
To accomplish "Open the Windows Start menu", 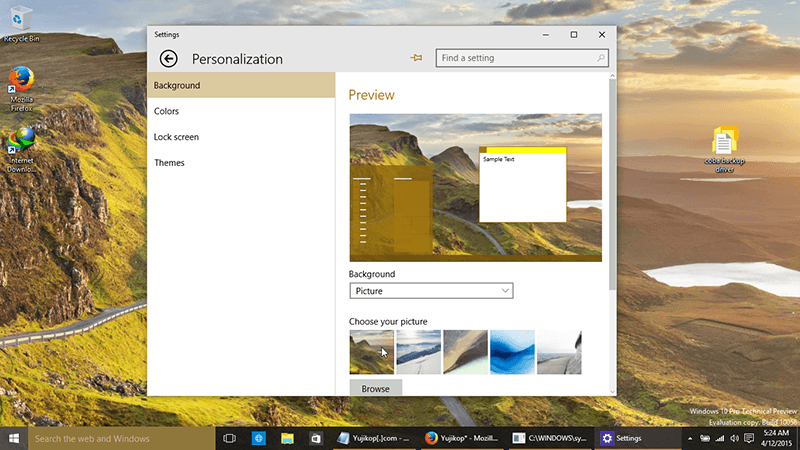I will click(14, 438).
